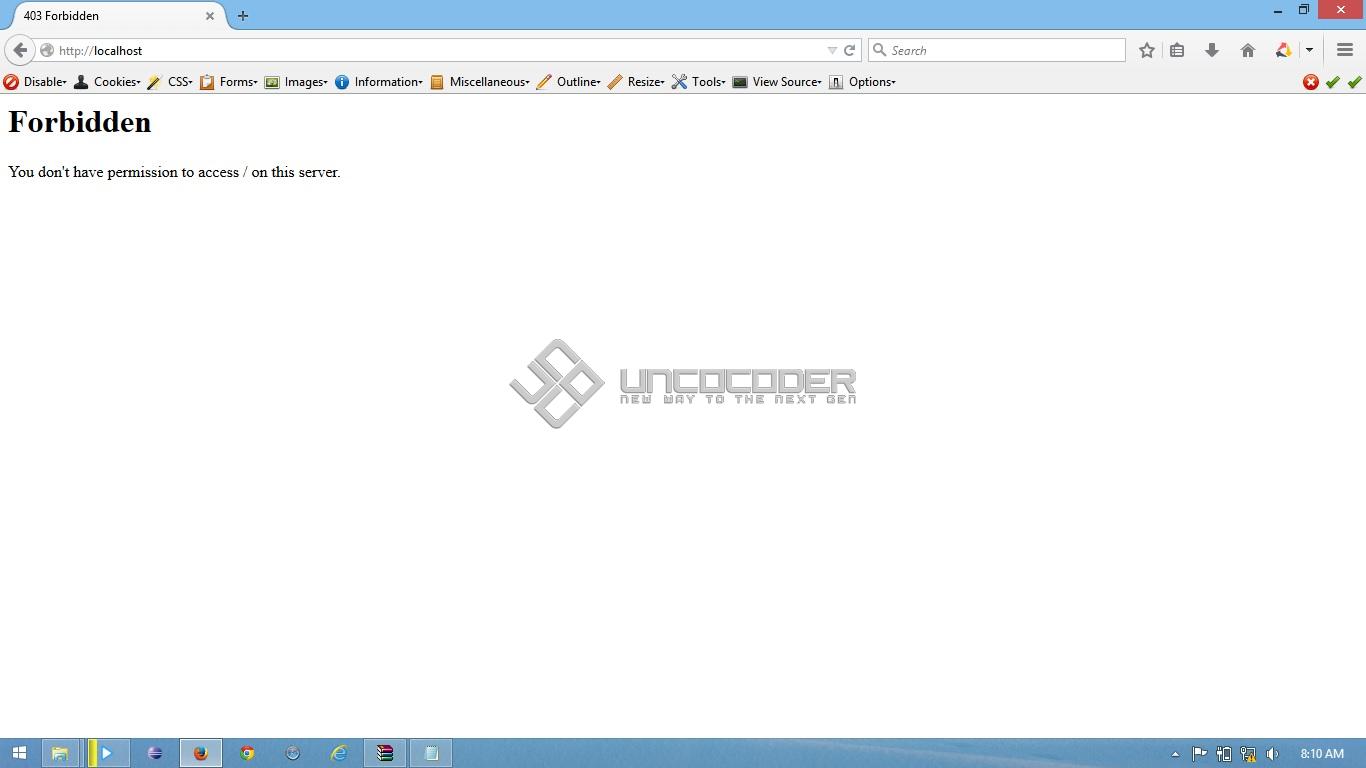Open the Images dropdown menu
Viewport: 1366px width, 768px height.
296,82
